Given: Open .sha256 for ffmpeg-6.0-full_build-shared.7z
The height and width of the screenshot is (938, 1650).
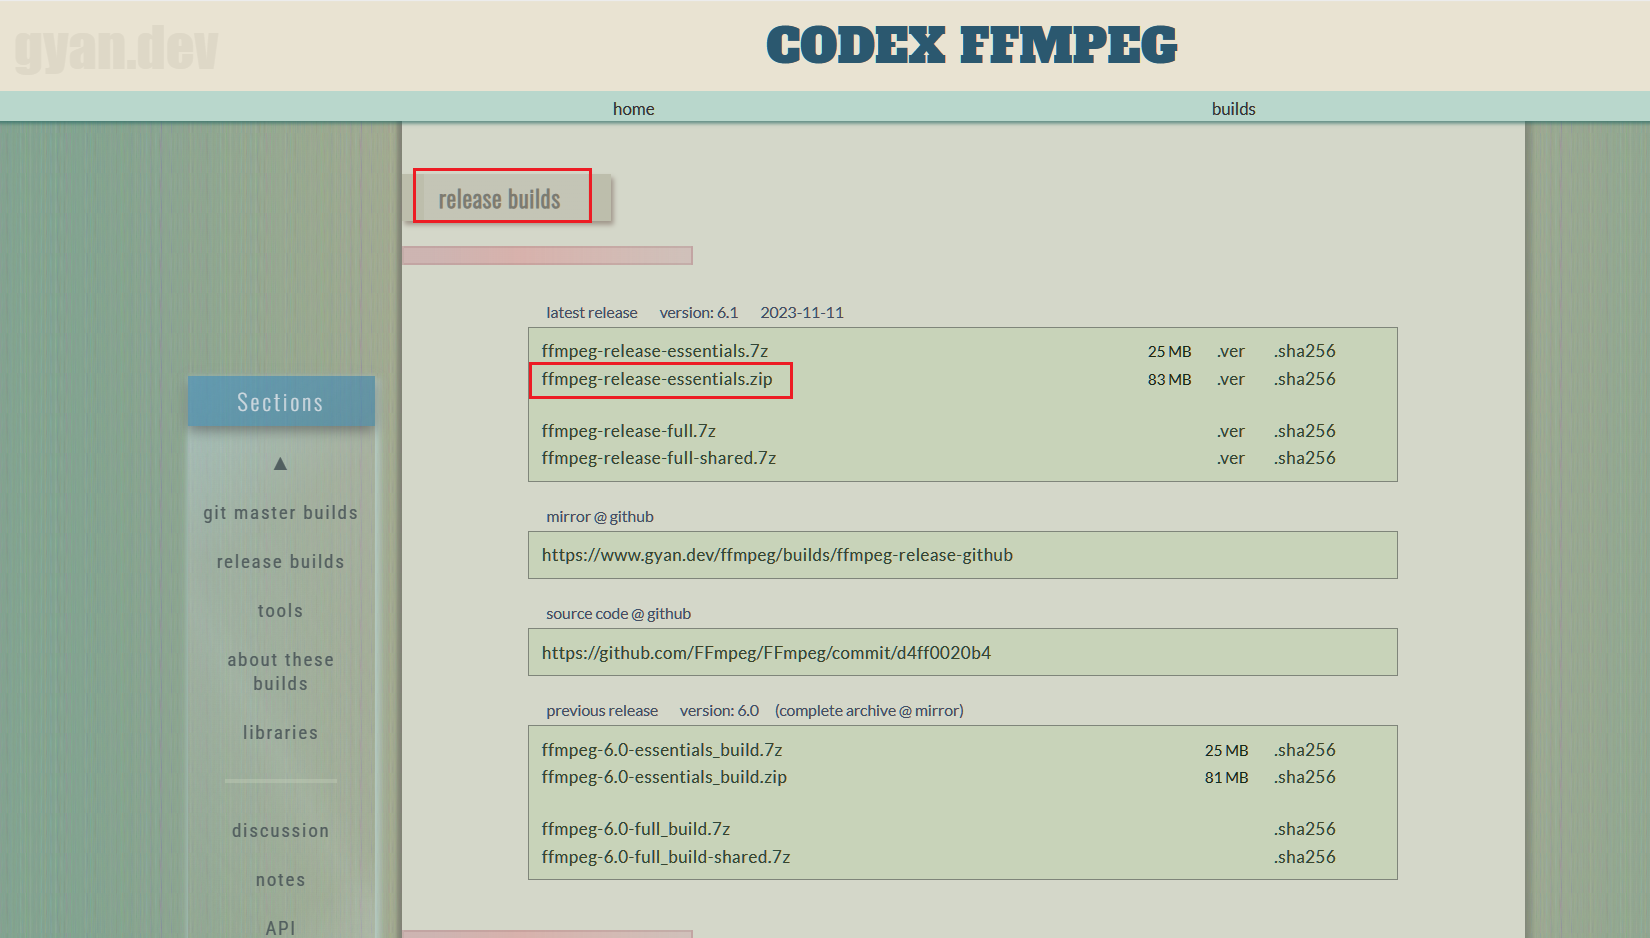Looking at the screenshot, I should click(1305, 857).
